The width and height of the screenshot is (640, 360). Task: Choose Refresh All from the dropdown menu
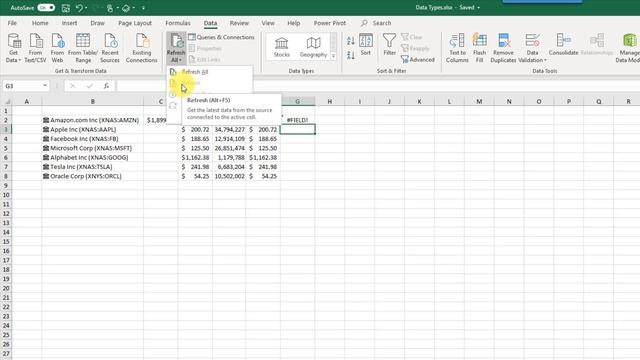click(195, 72)
